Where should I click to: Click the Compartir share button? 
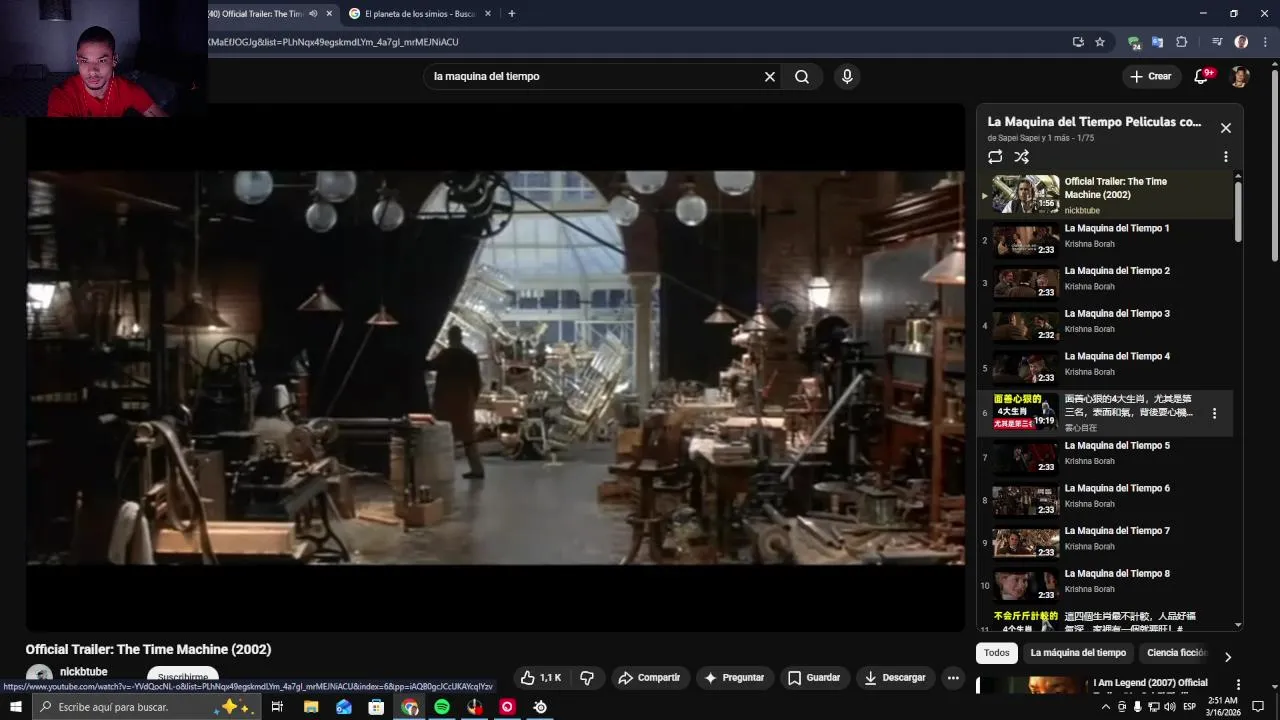[649, 678]
